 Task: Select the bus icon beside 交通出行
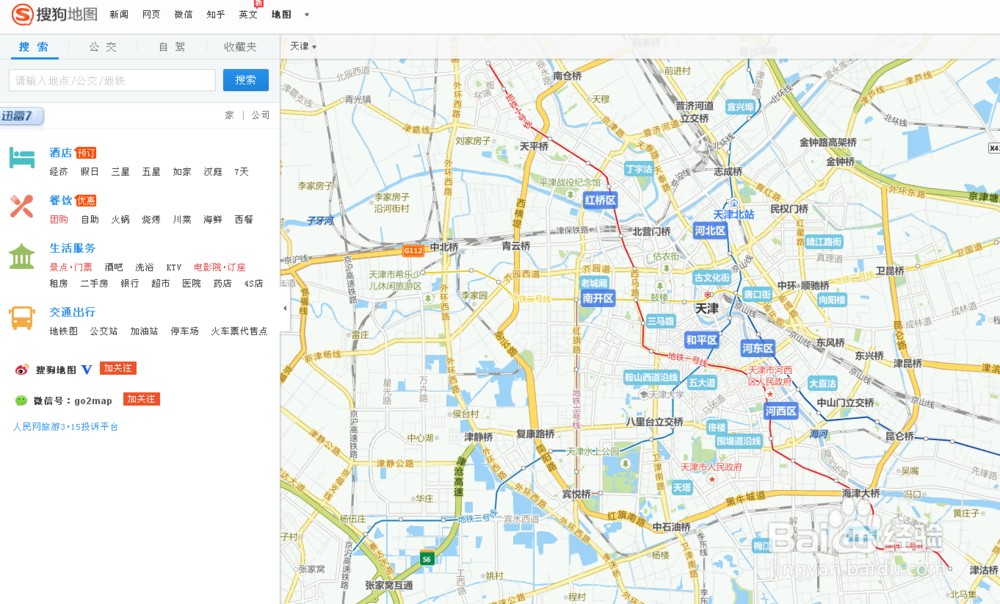pyautogui.click(x=22, y=317)
